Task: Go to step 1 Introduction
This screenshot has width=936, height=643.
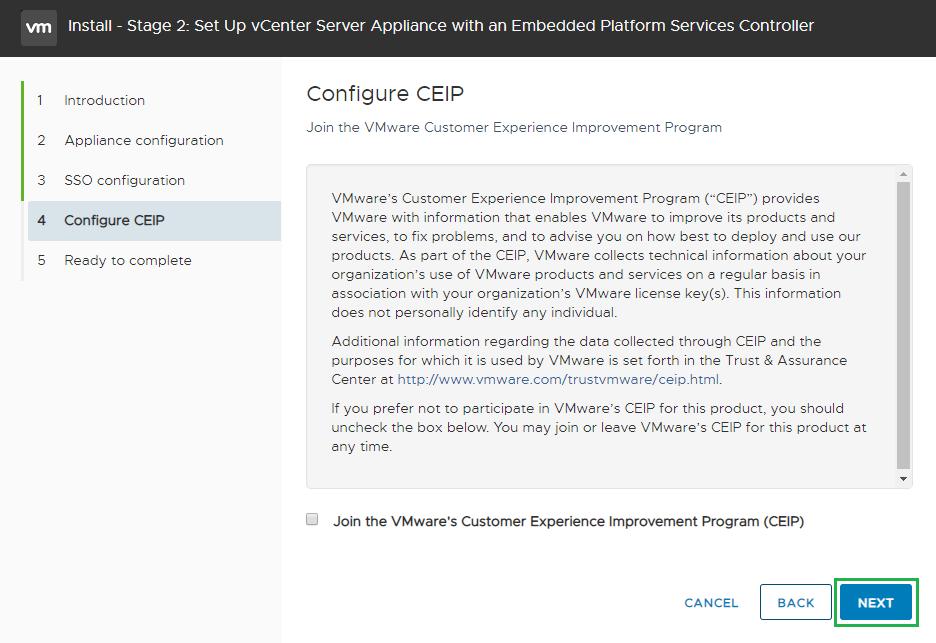Action: click(104, 100)
